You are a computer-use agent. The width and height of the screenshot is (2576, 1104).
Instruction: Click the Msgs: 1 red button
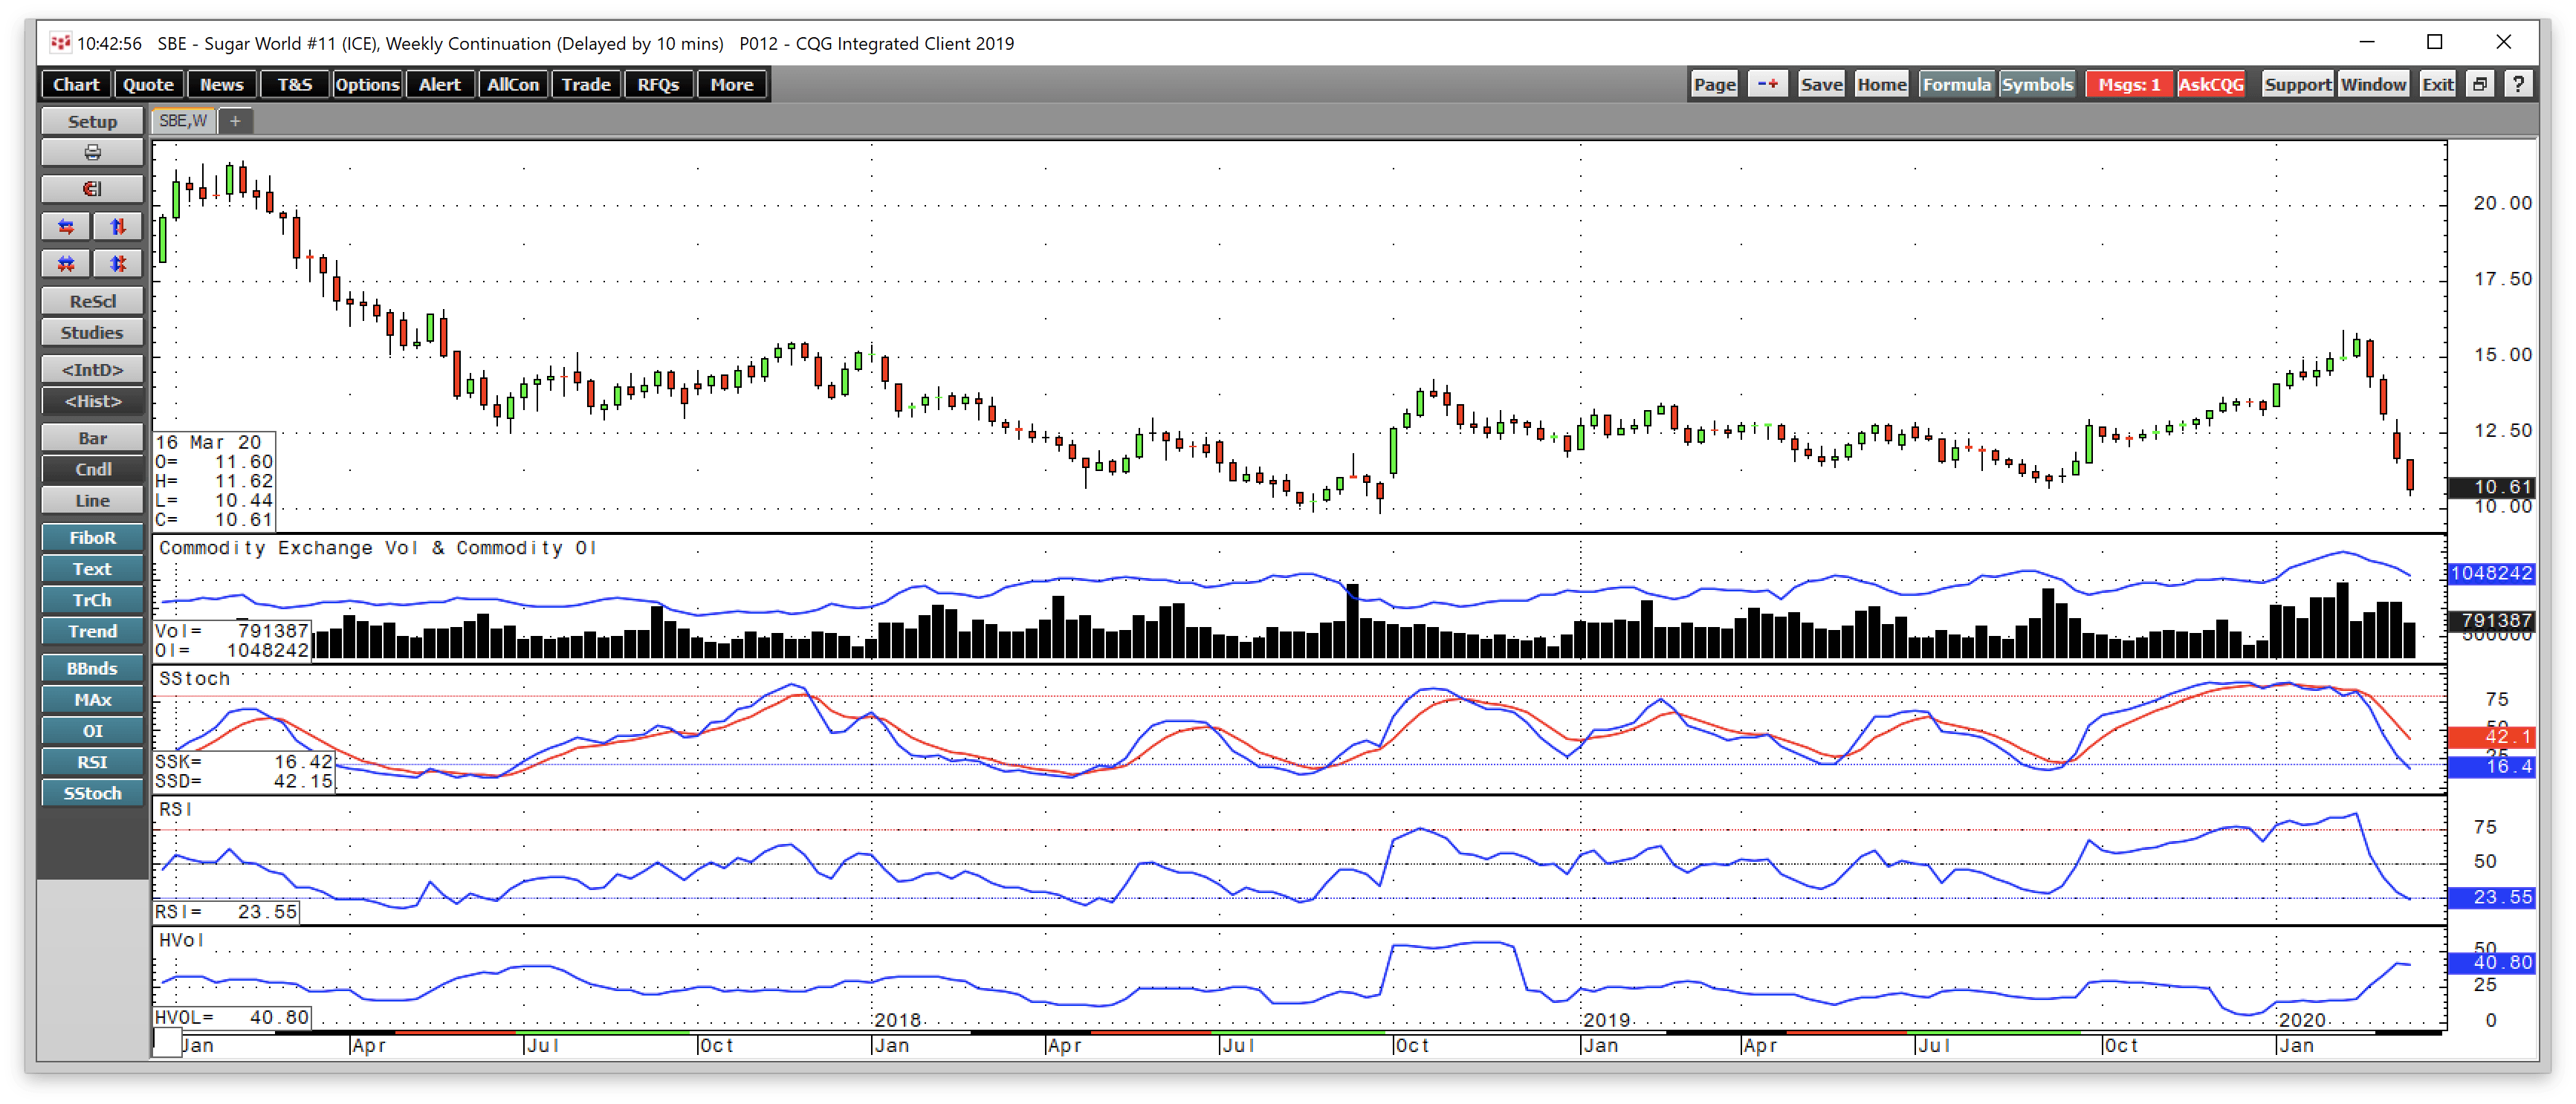pyautogui.click(x=2129, y=84)
